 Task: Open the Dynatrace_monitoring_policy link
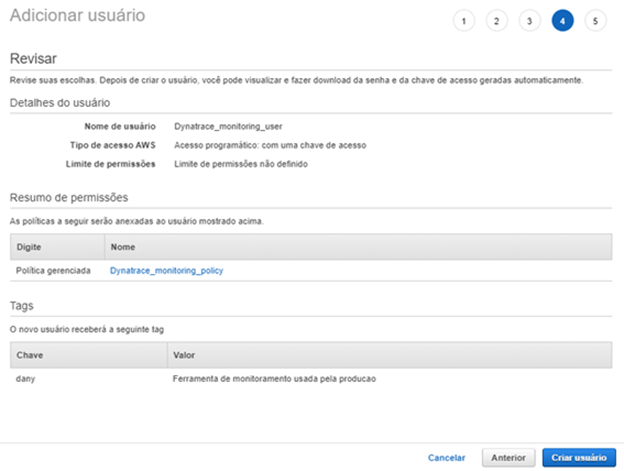(x=166, y=271)
